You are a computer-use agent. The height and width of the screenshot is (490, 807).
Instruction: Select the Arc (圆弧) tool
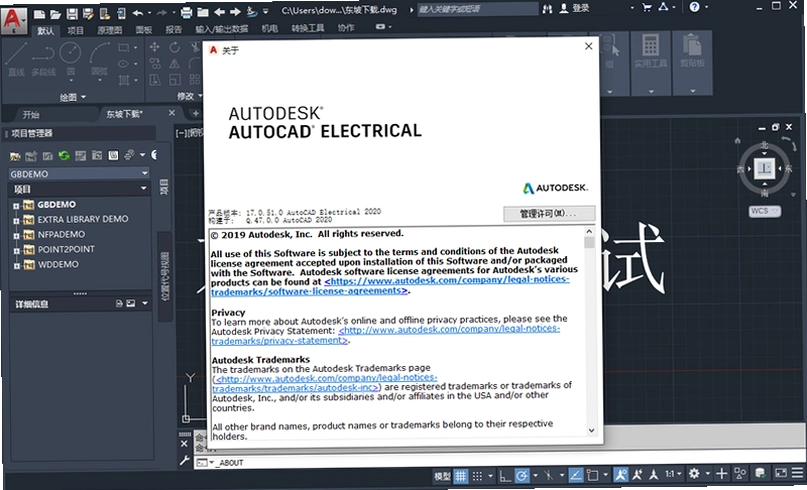coord(100,61)
